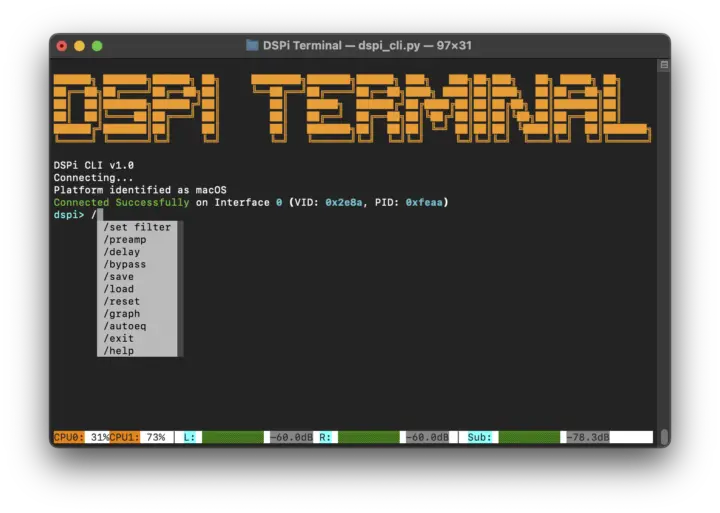Click the Sub: channel label
Image resolution: width=720 pixels, height=513 pixels.
[479, 437]
